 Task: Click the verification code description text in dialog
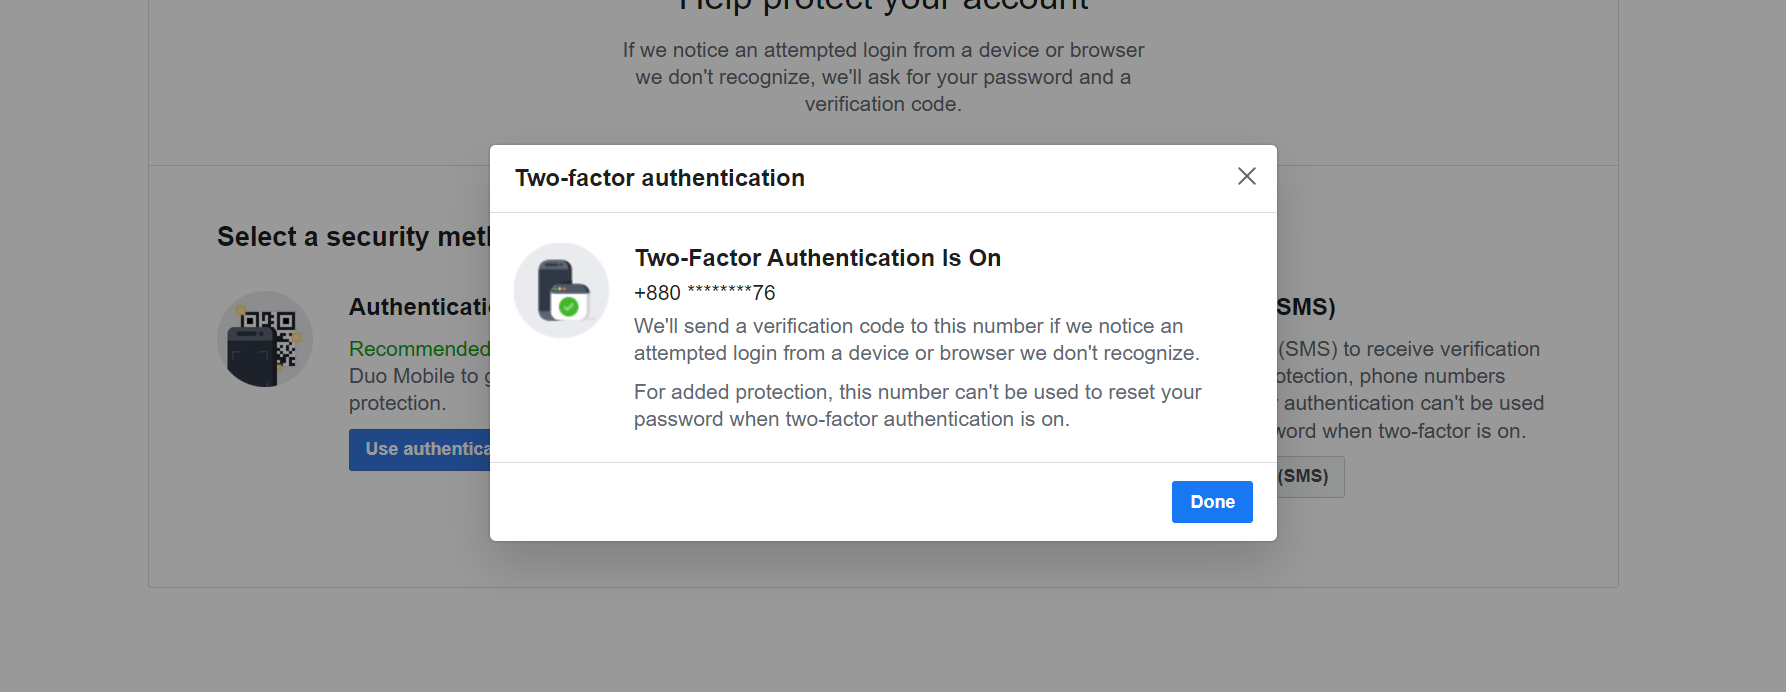point(916,340)
